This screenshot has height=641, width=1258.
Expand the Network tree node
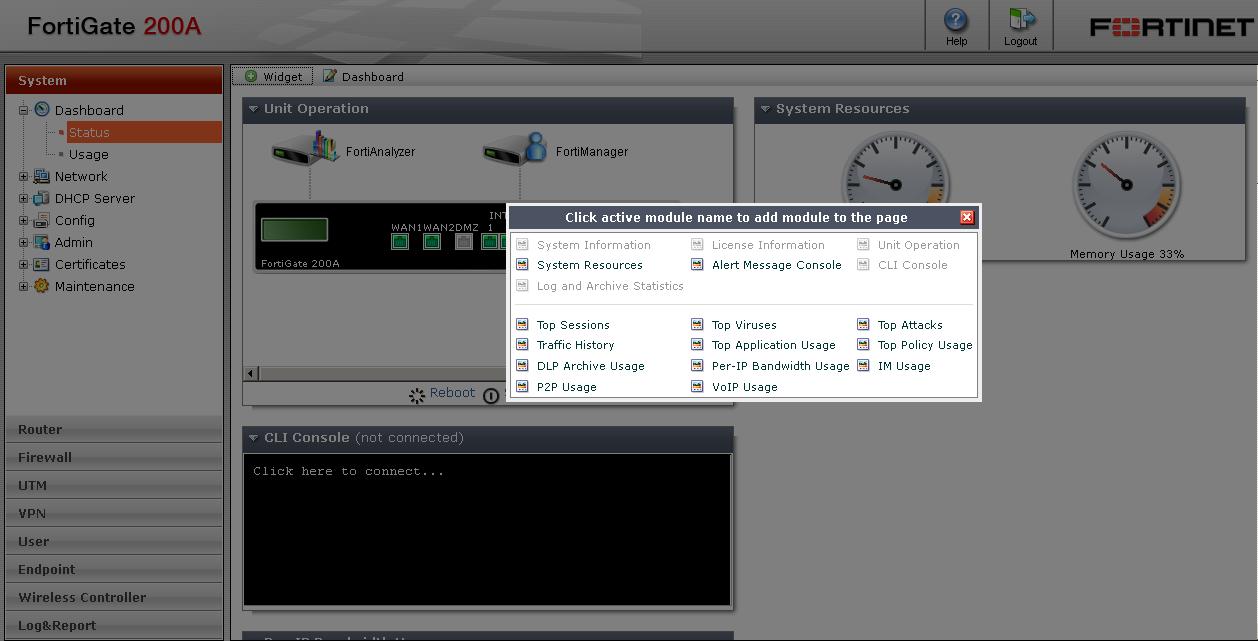(x=23, y=176)
